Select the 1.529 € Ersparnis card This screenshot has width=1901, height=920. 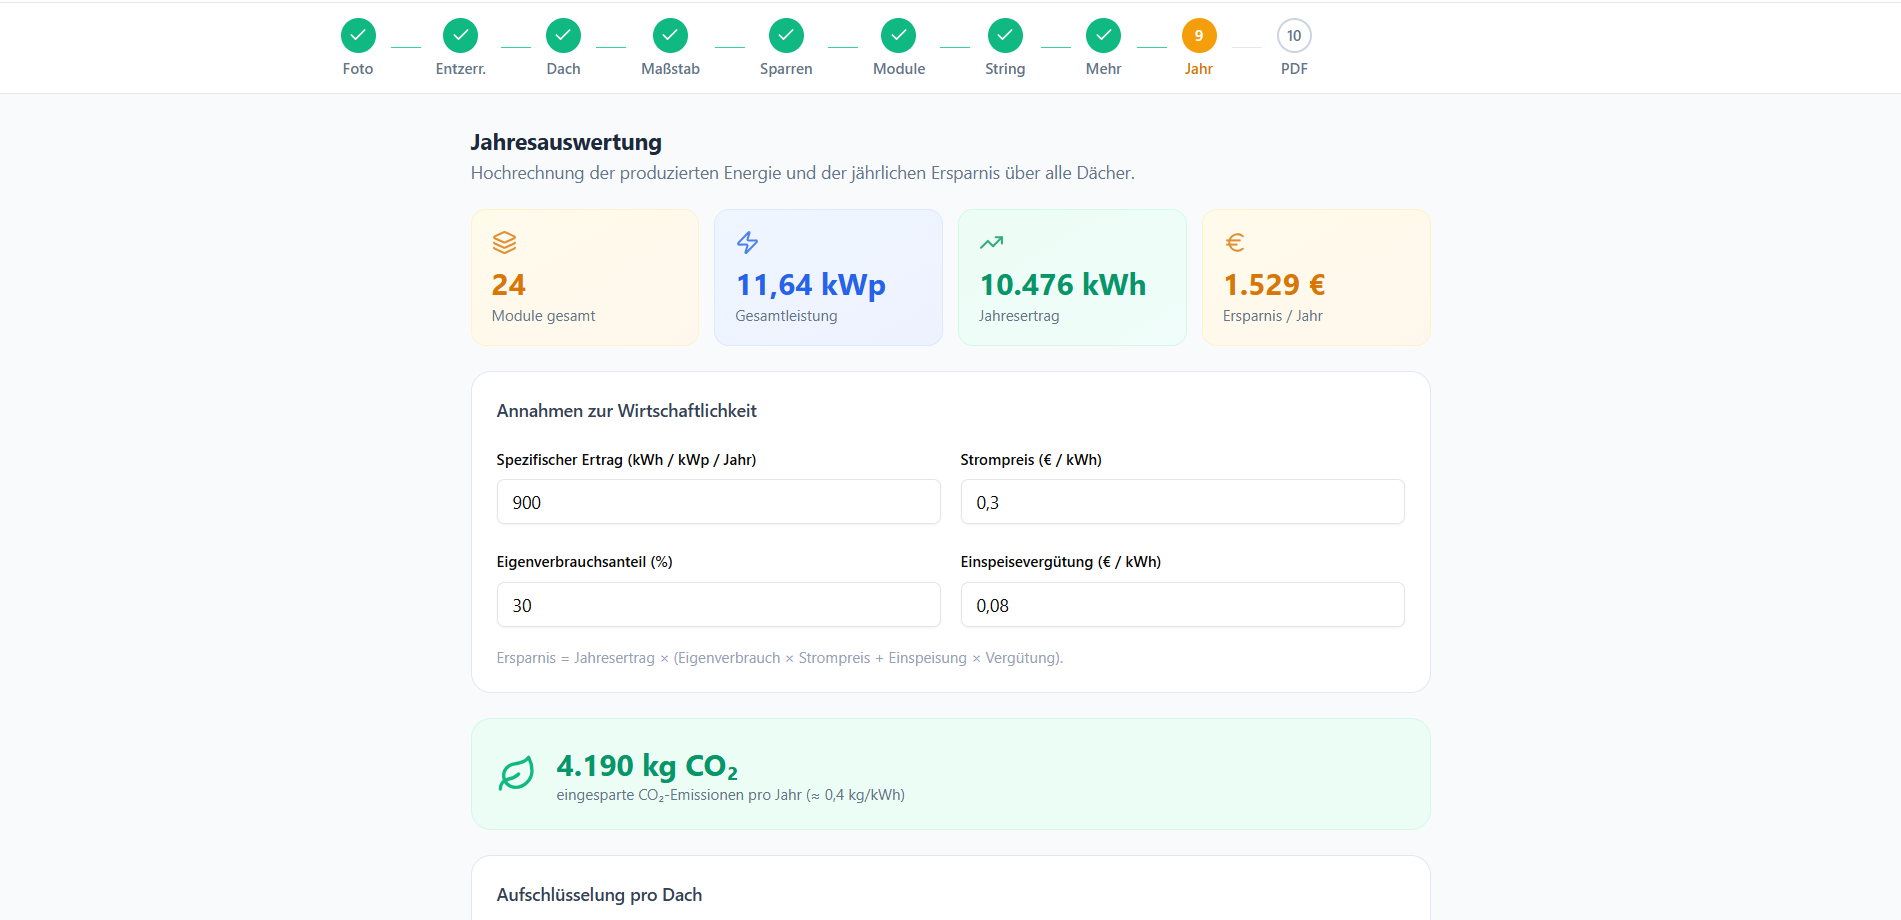tap(1316, 278)
